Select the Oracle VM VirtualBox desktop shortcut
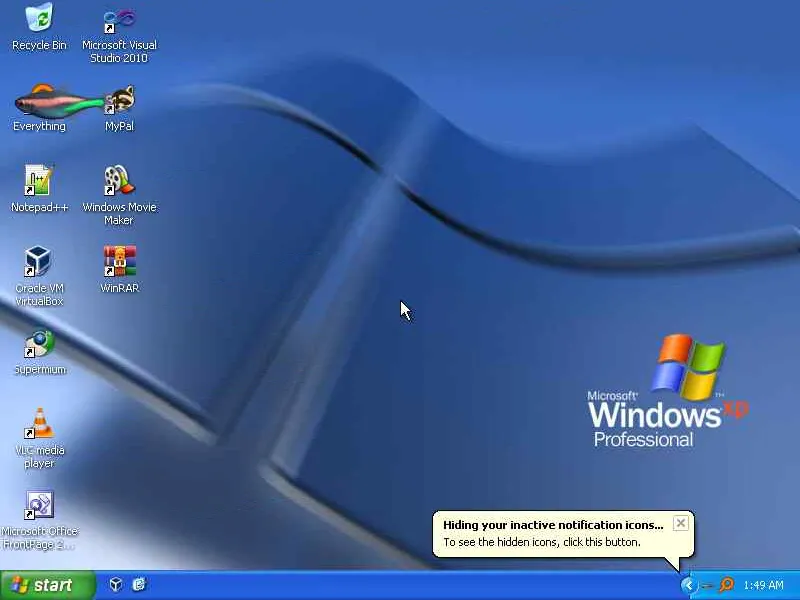Image resolution: width=800 pixels, height=600 pixels. (x=39, y=276)
